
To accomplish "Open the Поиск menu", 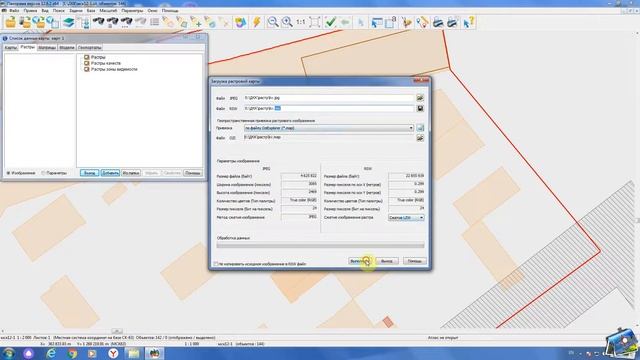I will point(58,11).
